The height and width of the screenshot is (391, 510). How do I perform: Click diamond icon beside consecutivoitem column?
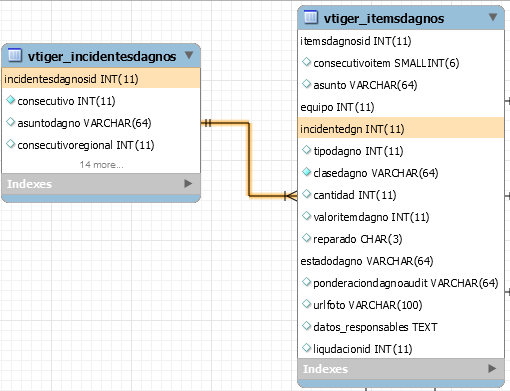(306, 62)
